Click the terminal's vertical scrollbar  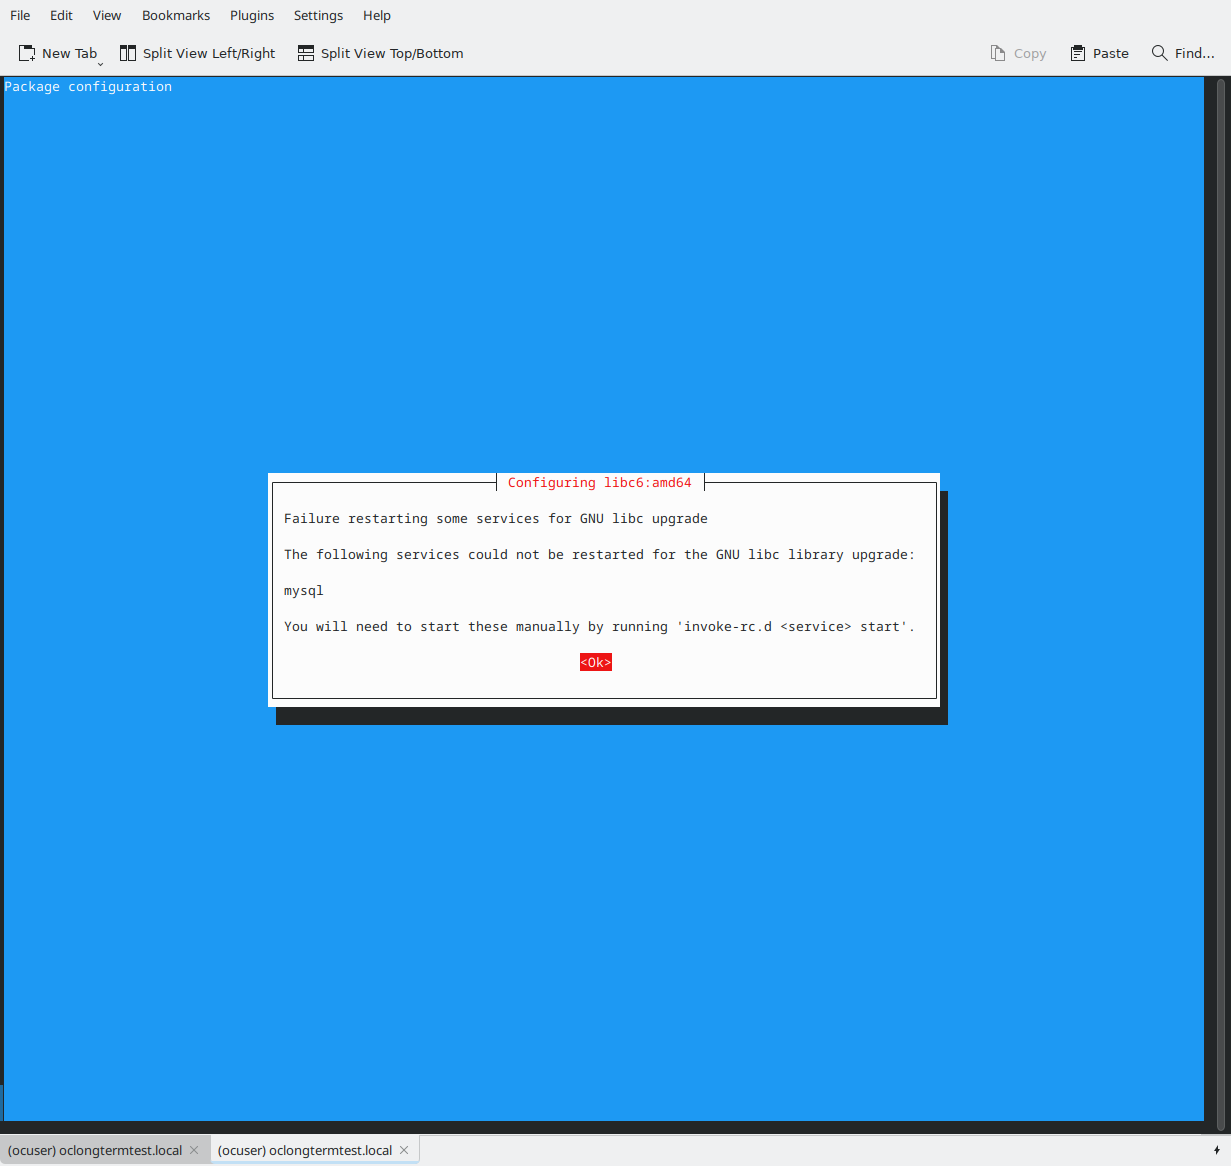pyautogui.click(x=1220, y=600)
